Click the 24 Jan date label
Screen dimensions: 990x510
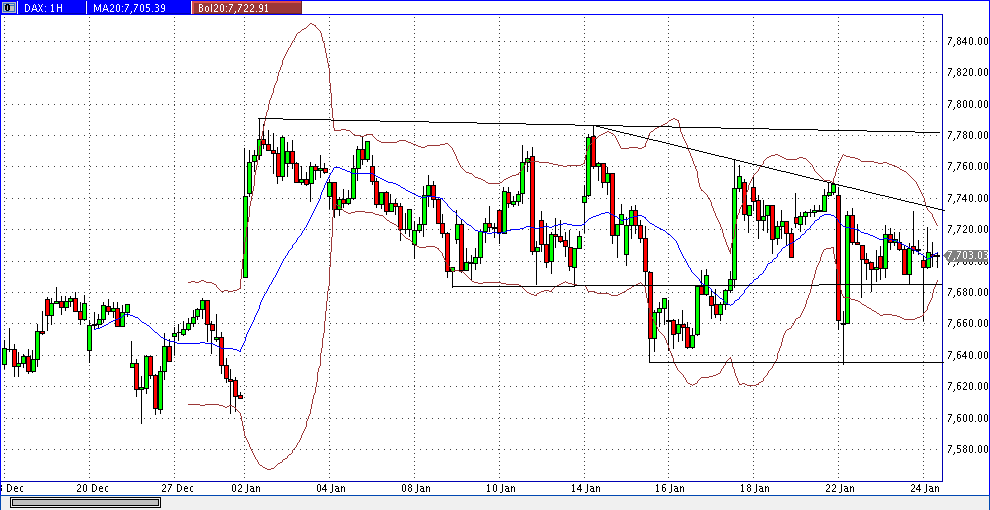click(x=924, y=488)
